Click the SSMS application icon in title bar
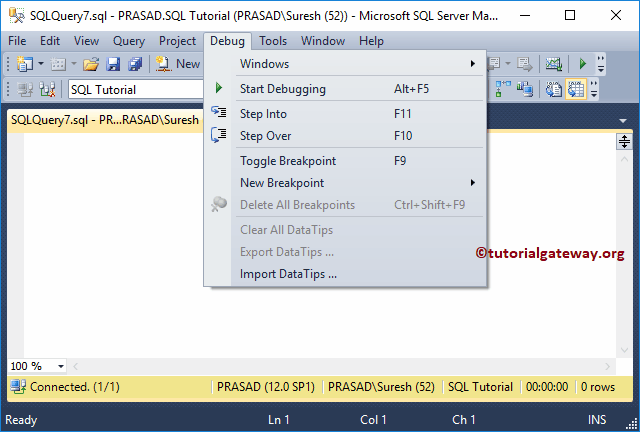The width and height of the screenshot is (640, 432). click(17, 16)
